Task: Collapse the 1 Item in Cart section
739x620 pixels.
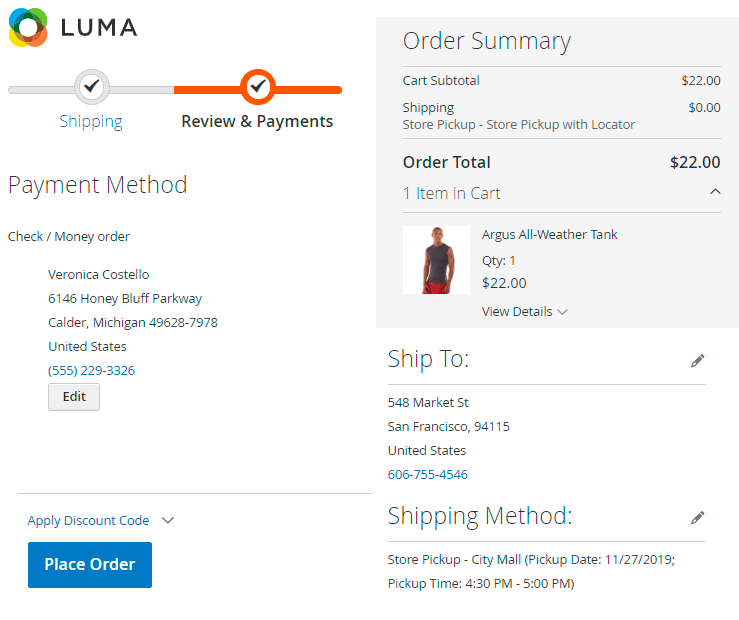Action: 714,192
